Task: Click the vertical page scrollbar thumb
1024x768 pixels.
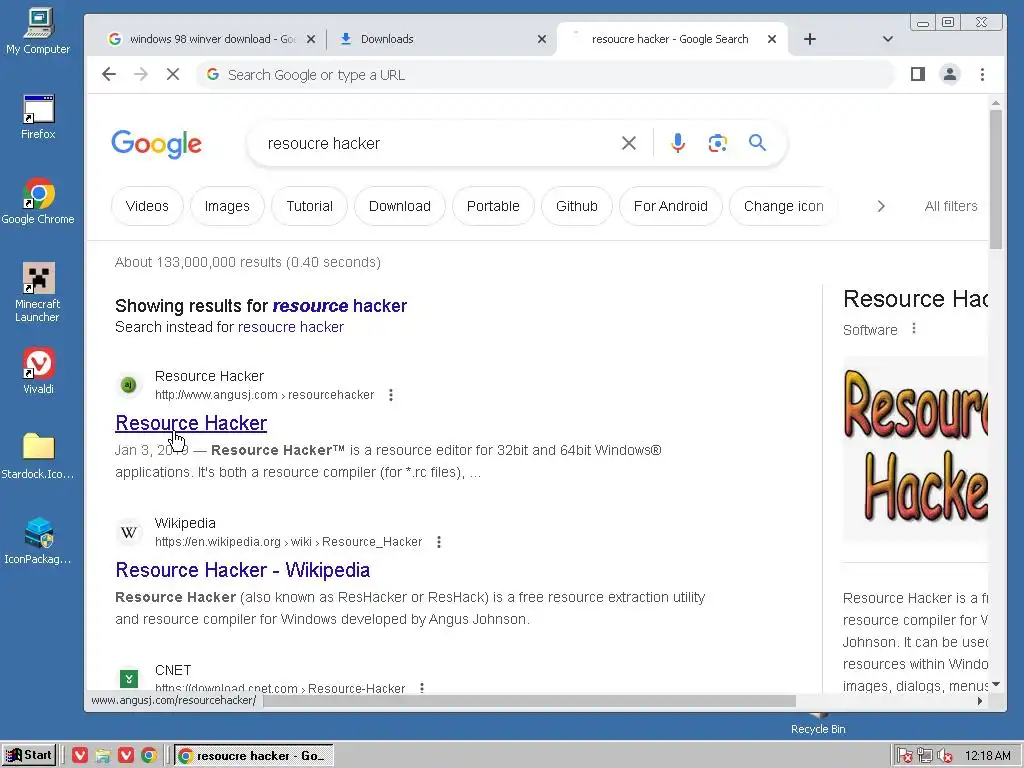Action: 995,180
